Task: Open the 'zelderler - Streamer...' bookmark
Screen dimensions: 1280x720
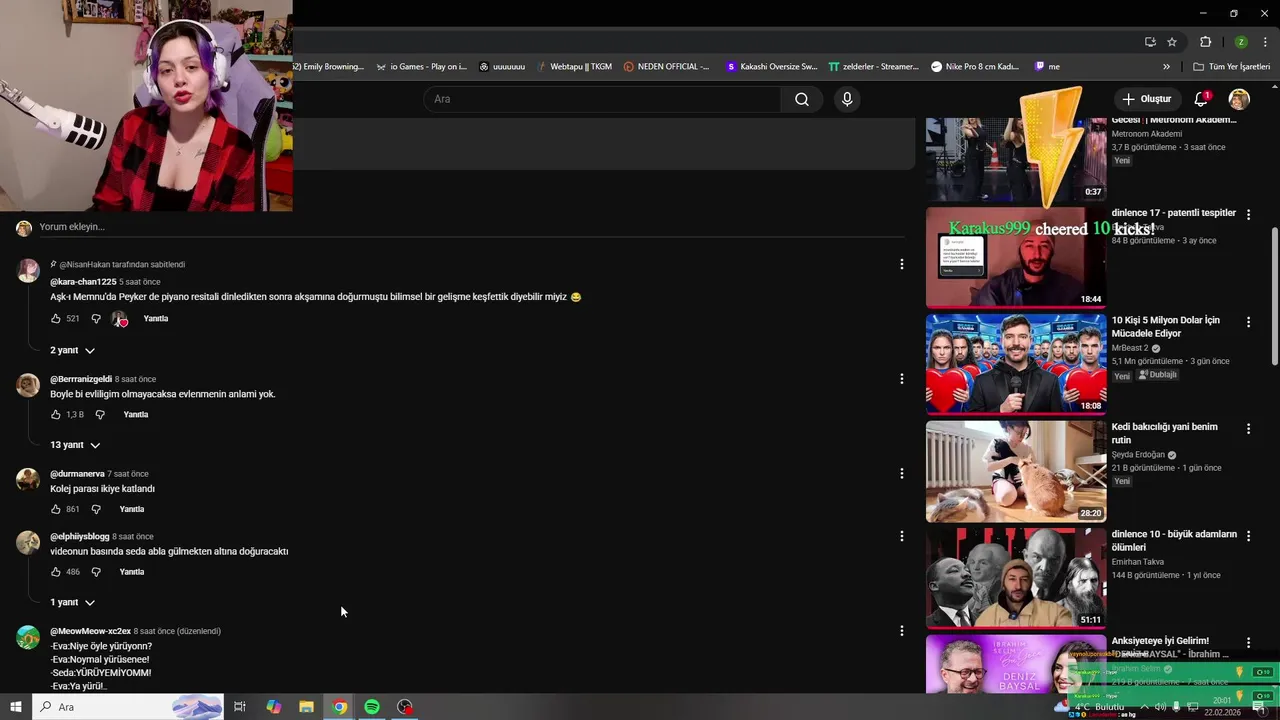Action: 873,67
